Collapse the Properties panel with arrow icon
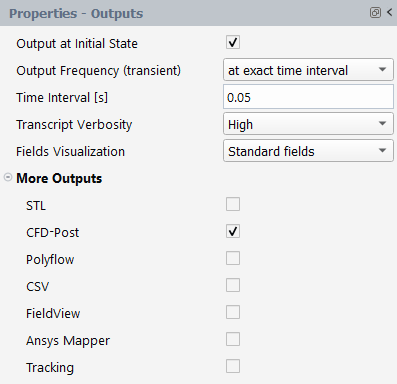The image size is (397, 384). click(x=389, y=12)
